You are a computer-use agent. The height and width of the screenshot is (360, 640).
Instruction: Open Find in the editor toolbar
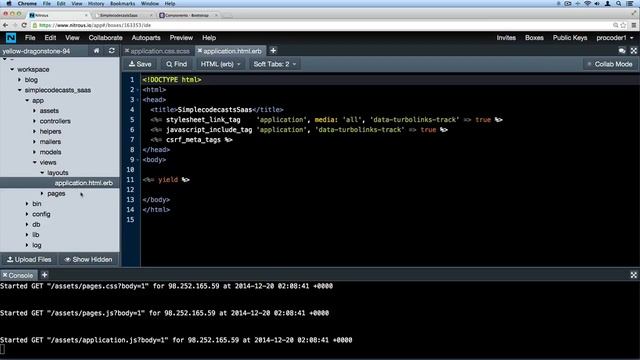[176, 64]
